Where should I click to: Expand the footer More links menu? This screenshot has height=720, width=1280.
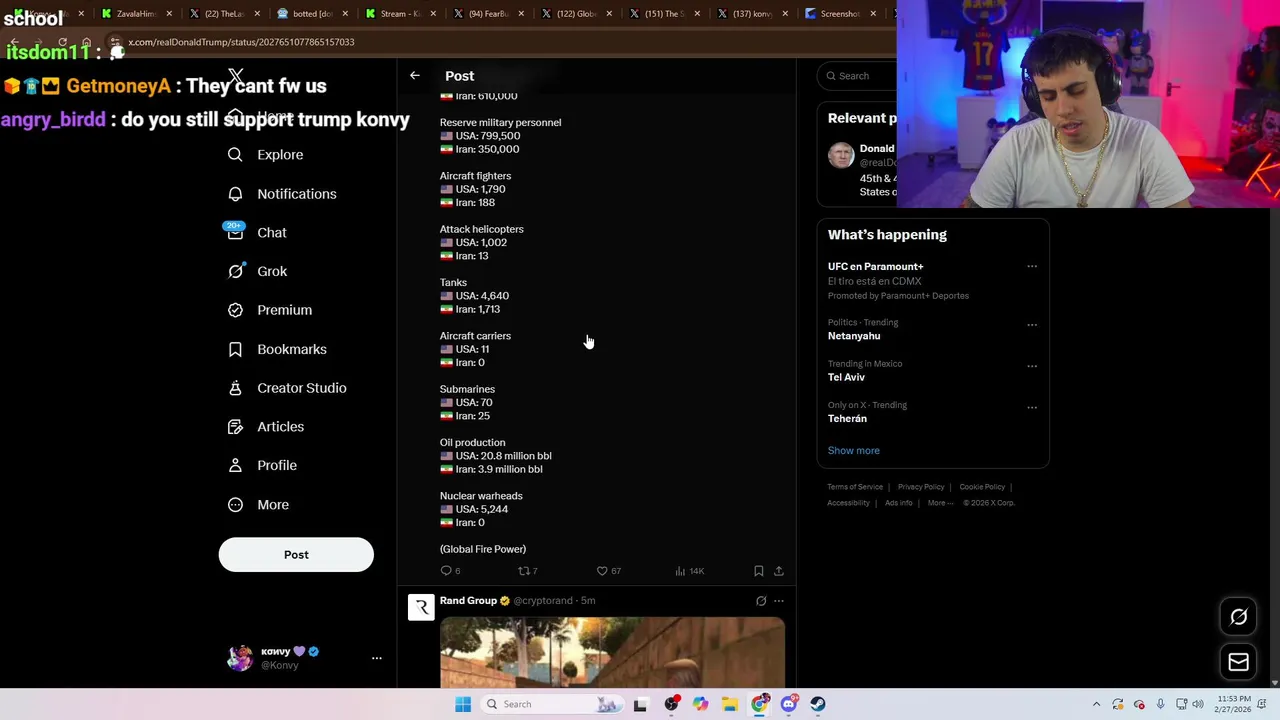(940, 503)
